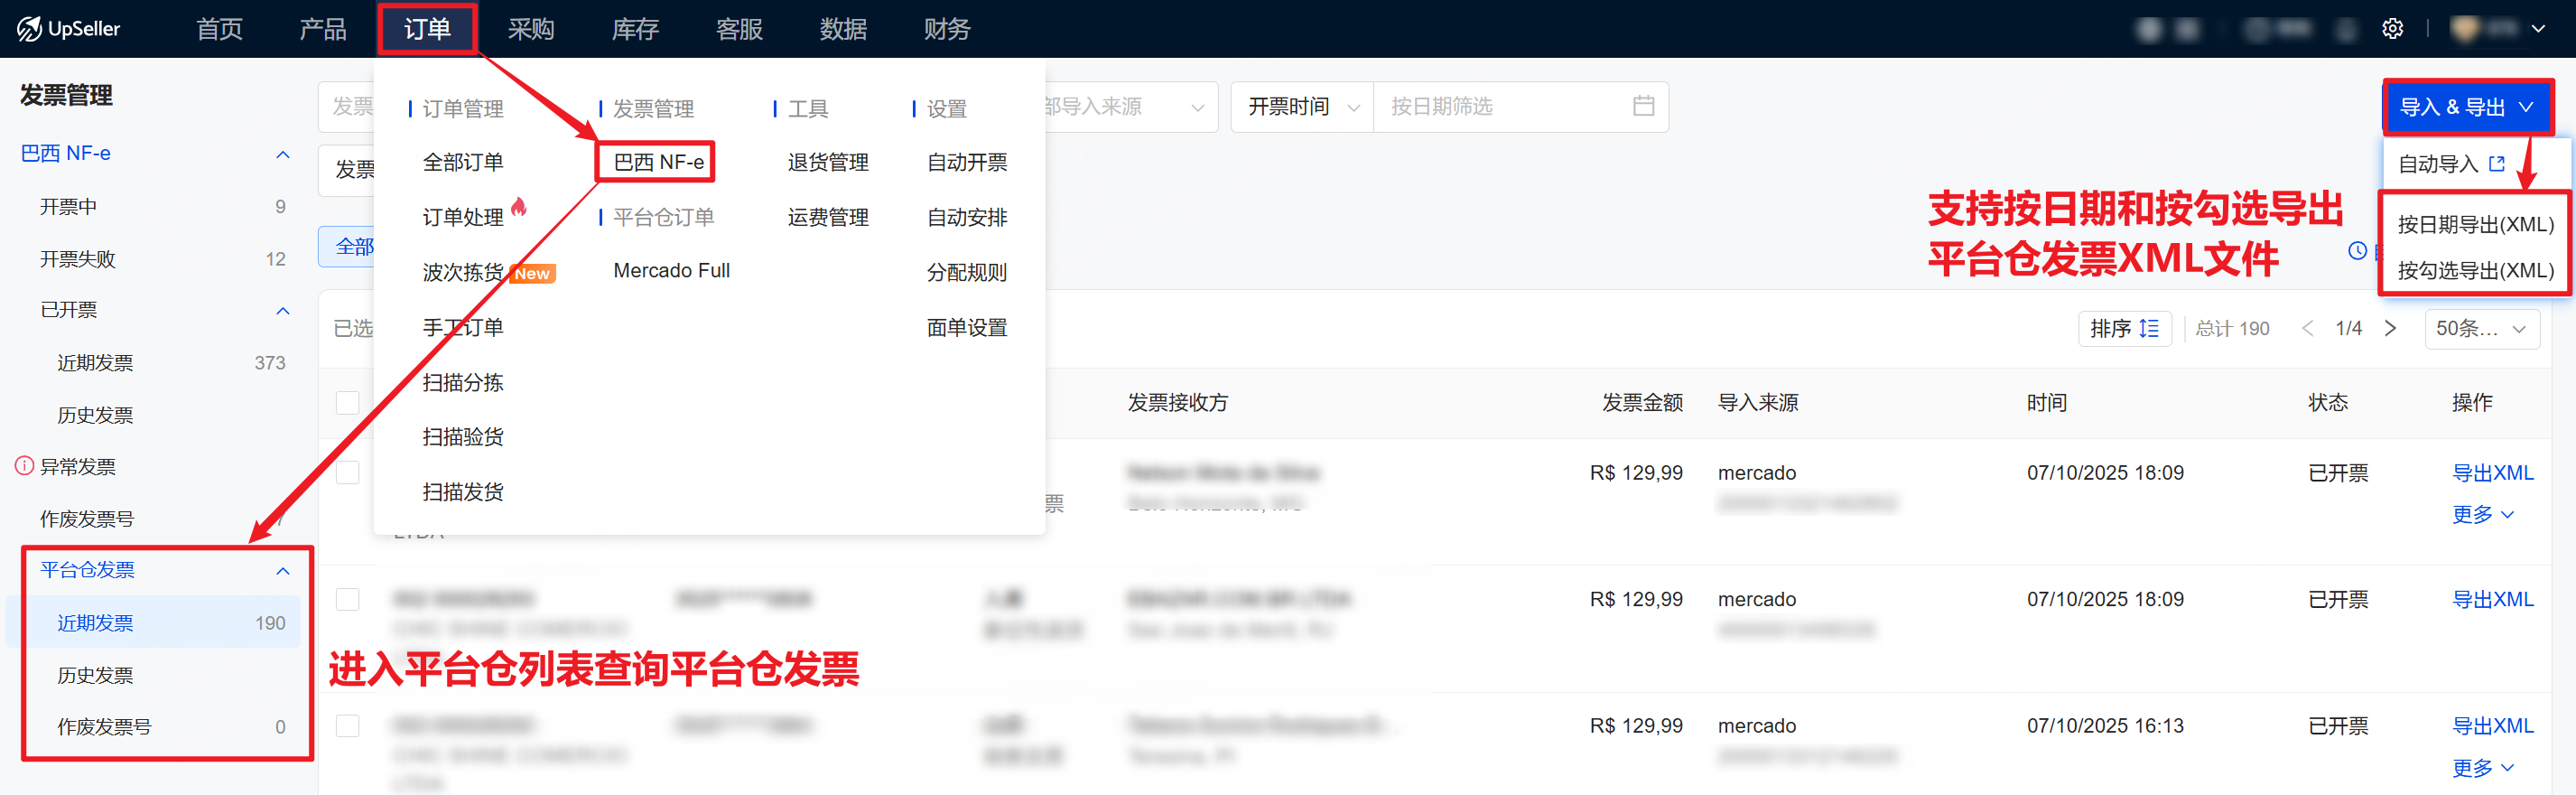The image size is (2576, 795).
Task: Go to next page with right arrow
Action: tap(2390, 328)
